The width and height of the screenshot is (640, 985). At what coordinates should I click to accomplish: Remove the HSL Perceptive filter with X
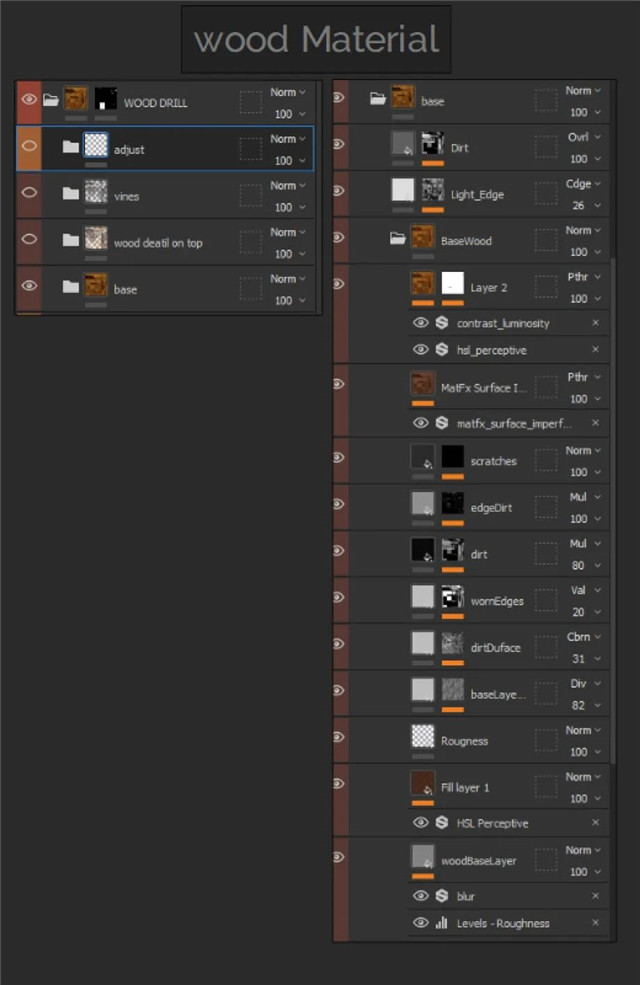(595, 823)
